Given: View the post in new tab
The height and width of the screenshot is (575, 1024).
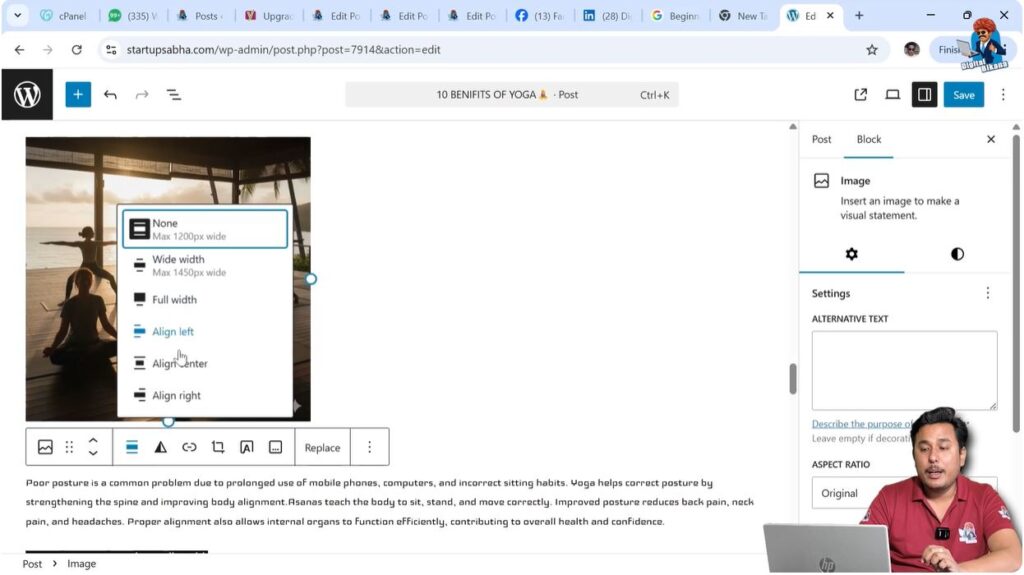Looking at the screenshot, I should [x=861, y=95].
